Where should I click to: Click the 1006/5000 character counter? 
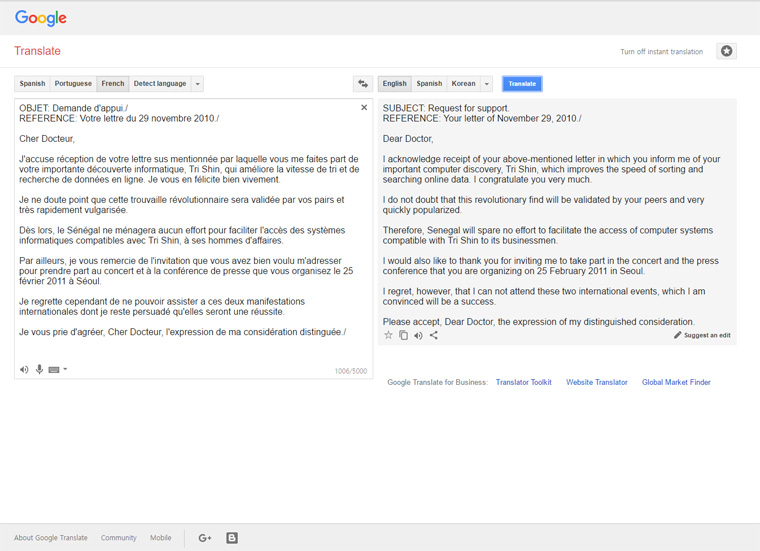350,371
